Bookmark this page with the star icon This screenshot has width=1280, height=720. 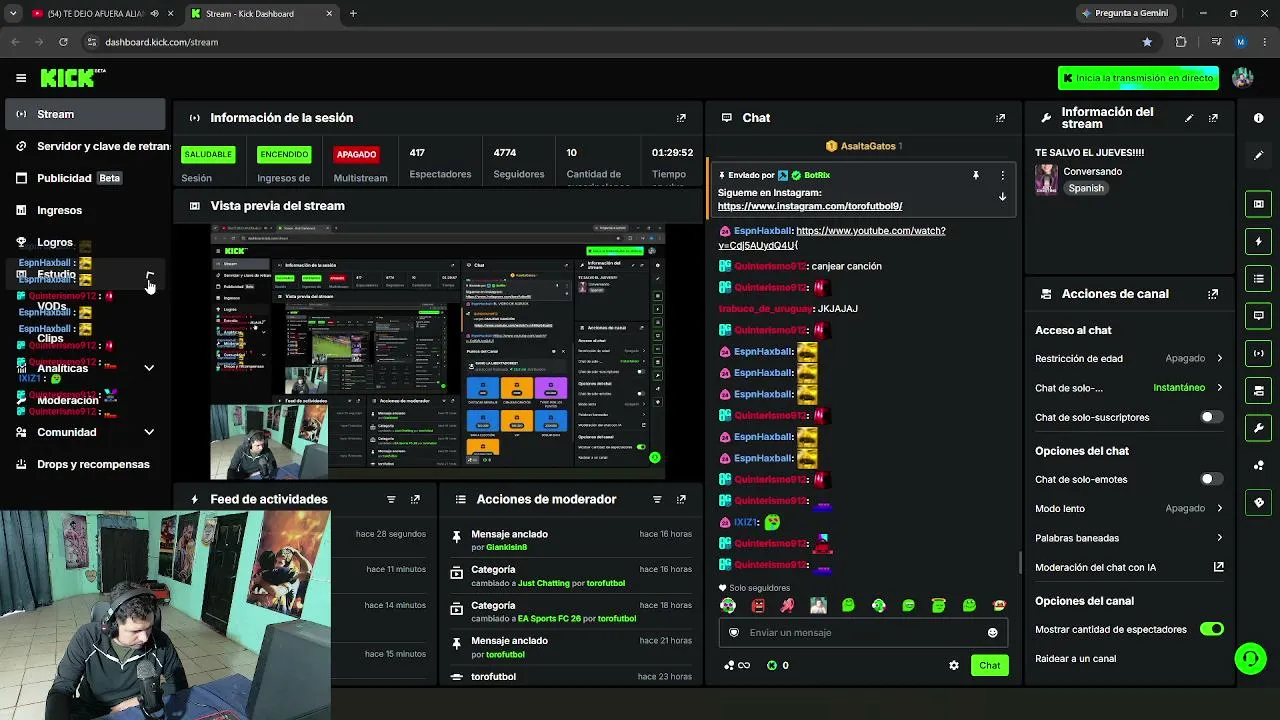tap(1147, 42)
